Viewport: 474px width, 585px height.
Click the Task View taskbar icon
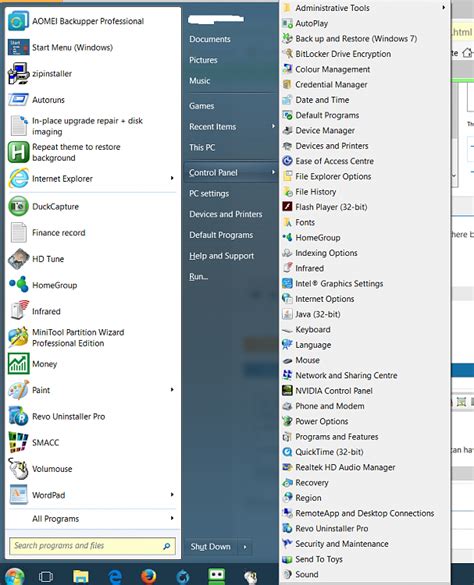tap(46, 577)
